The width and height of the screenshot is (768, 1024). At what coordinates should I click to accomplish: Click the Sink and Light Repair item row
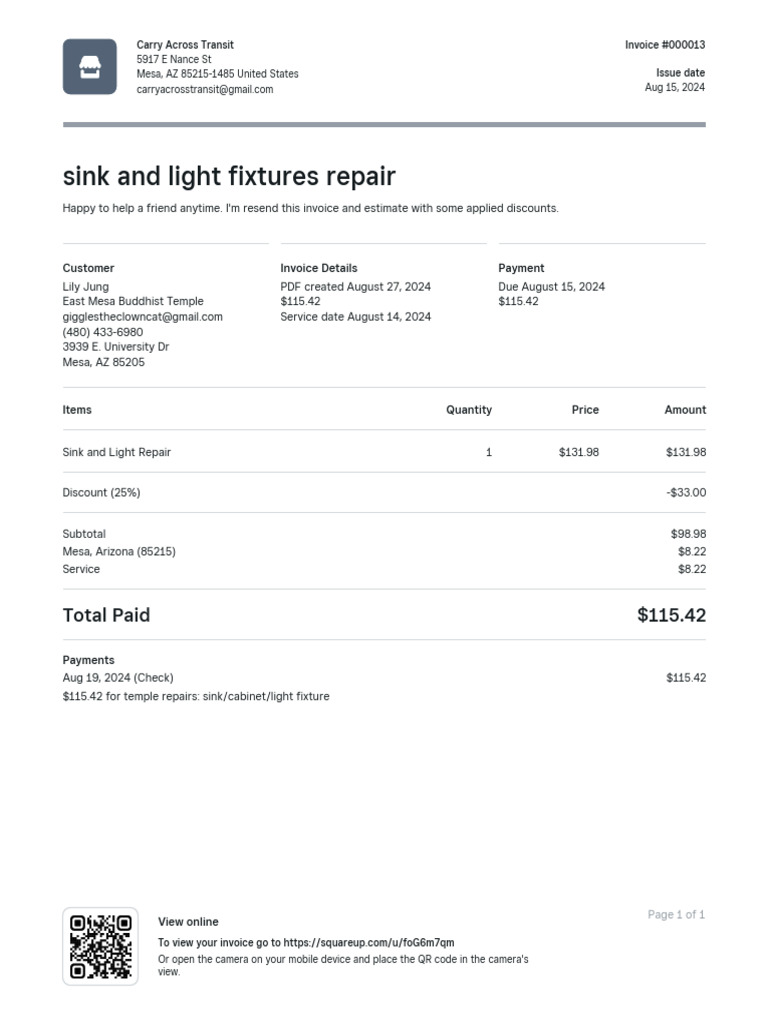[117, 452]
